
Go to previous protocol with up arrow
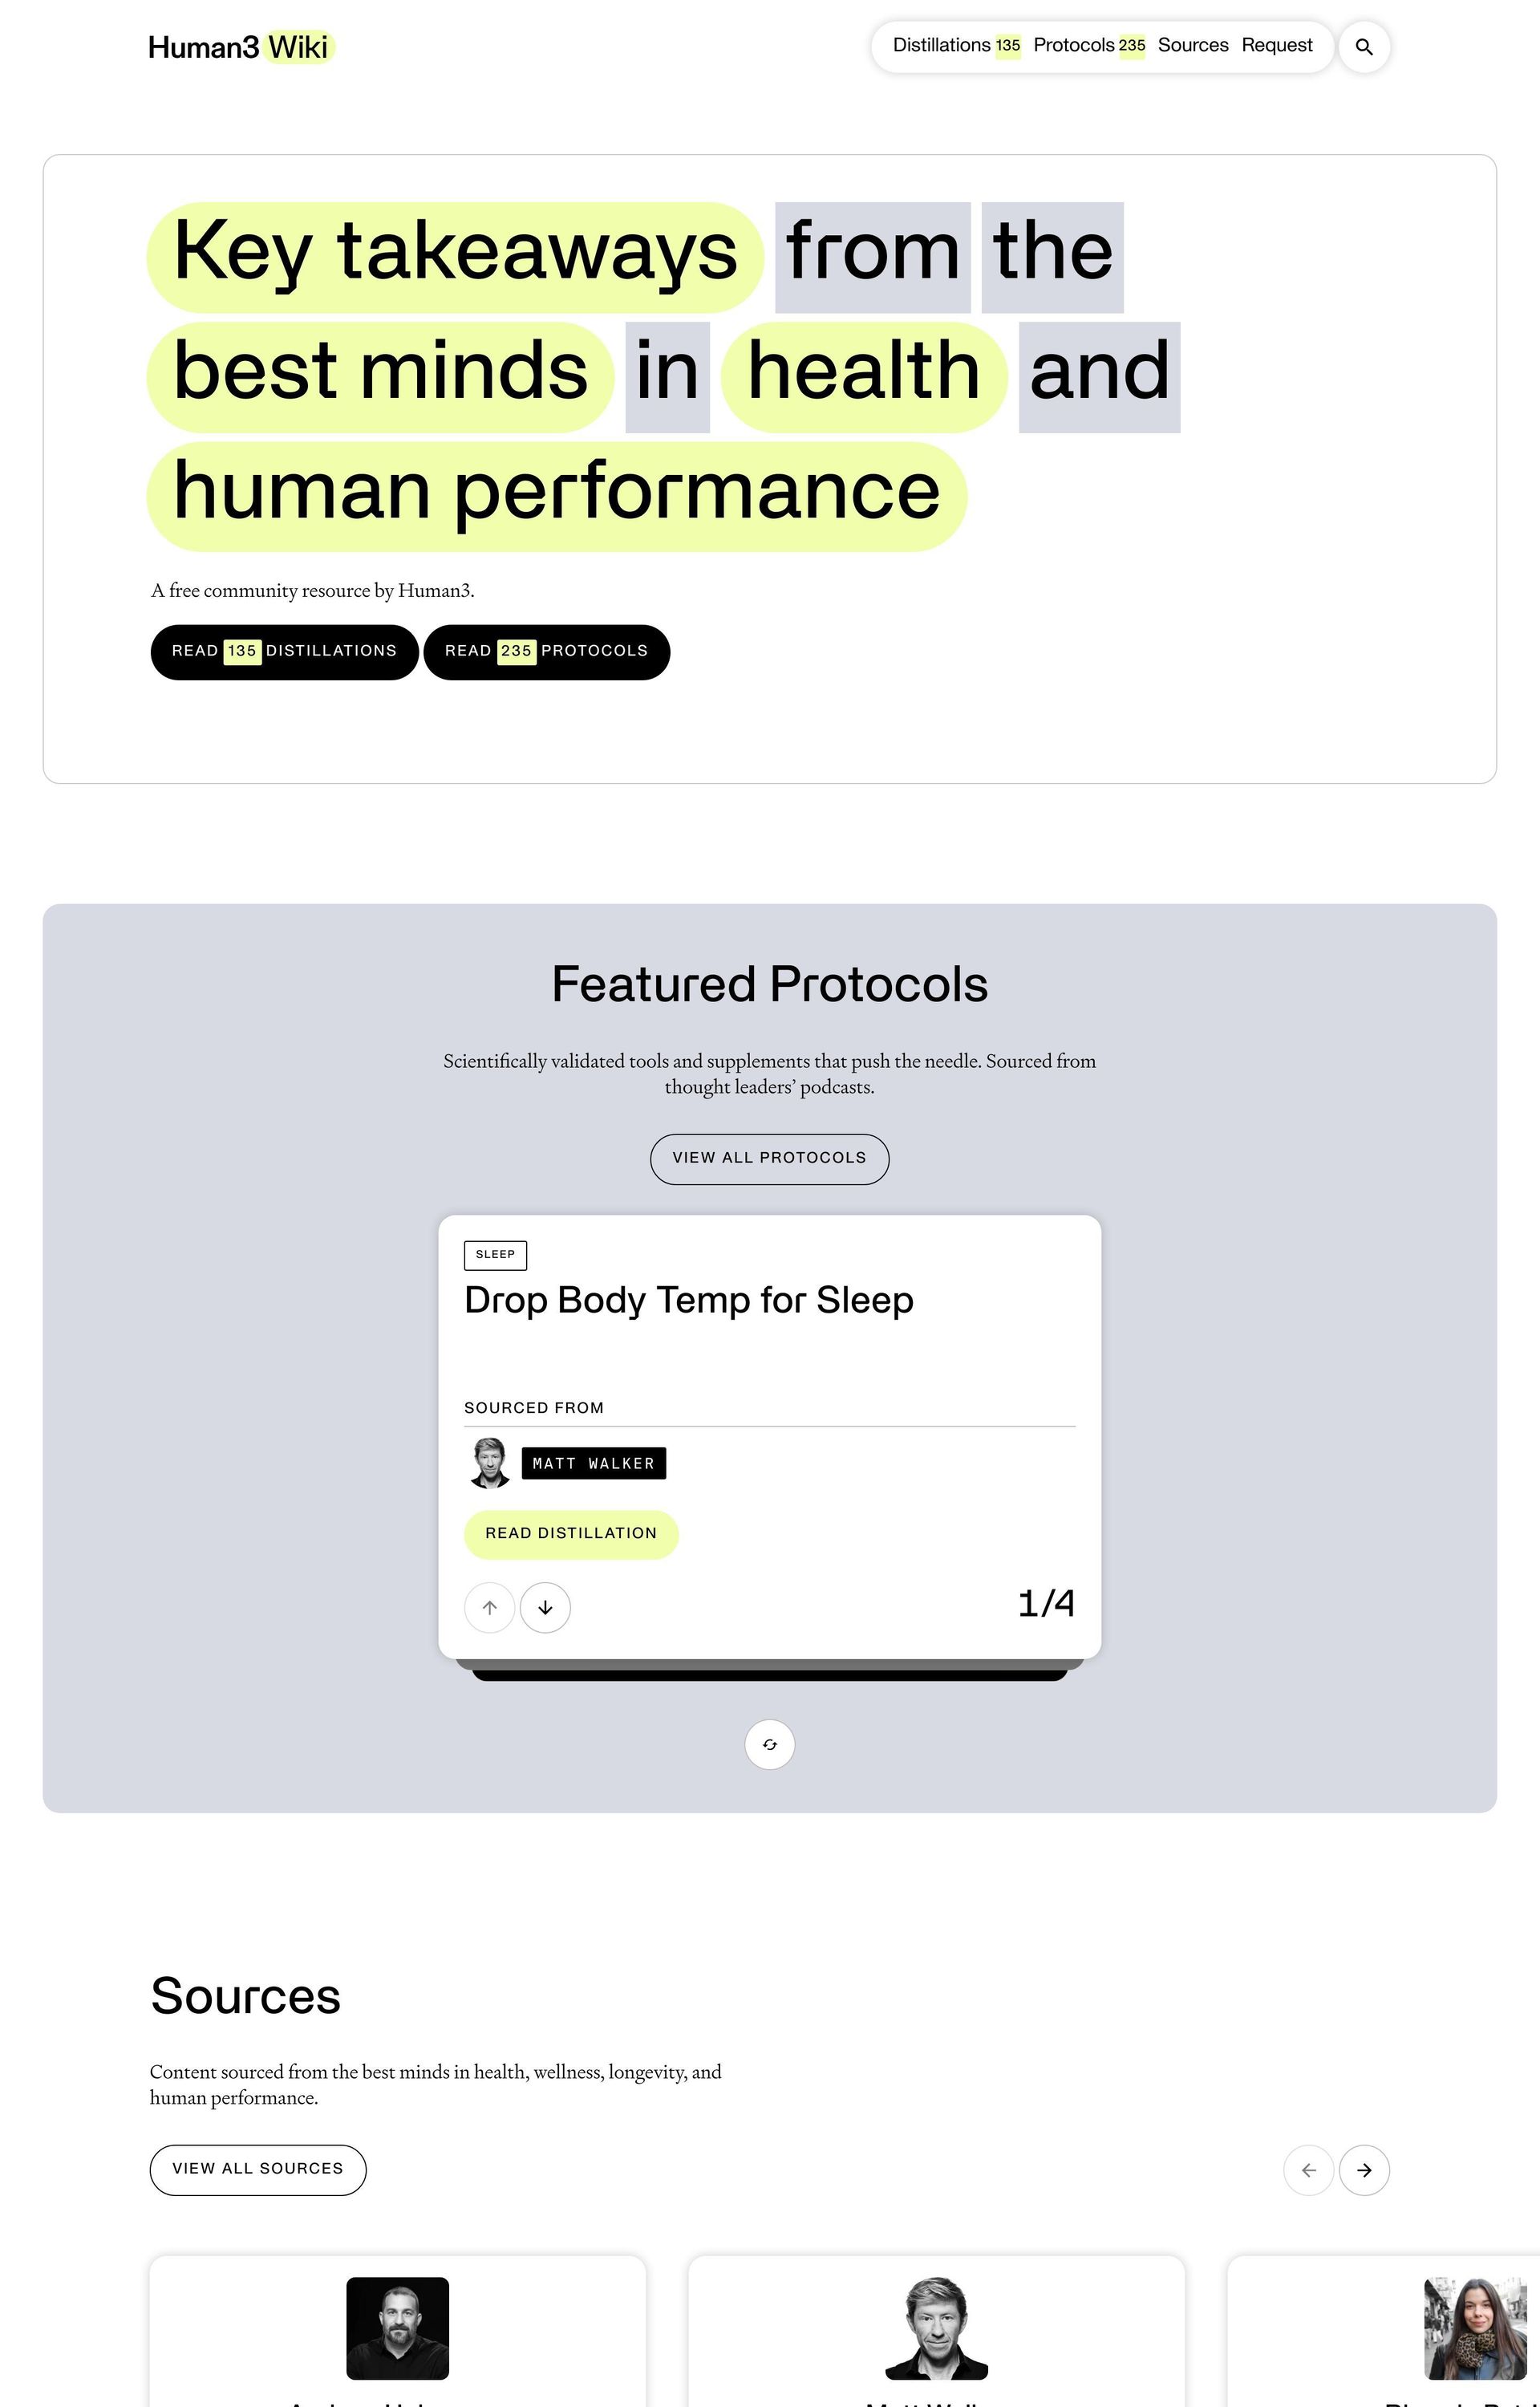[x=489, y=1607]
